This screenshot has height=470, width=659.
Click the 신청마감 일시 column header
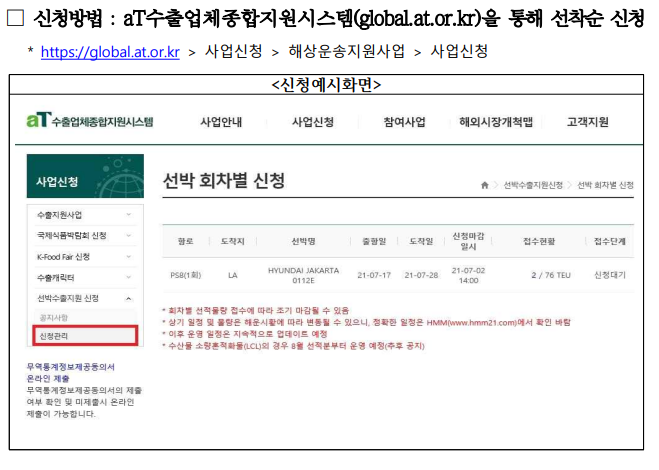coord(468,241)
